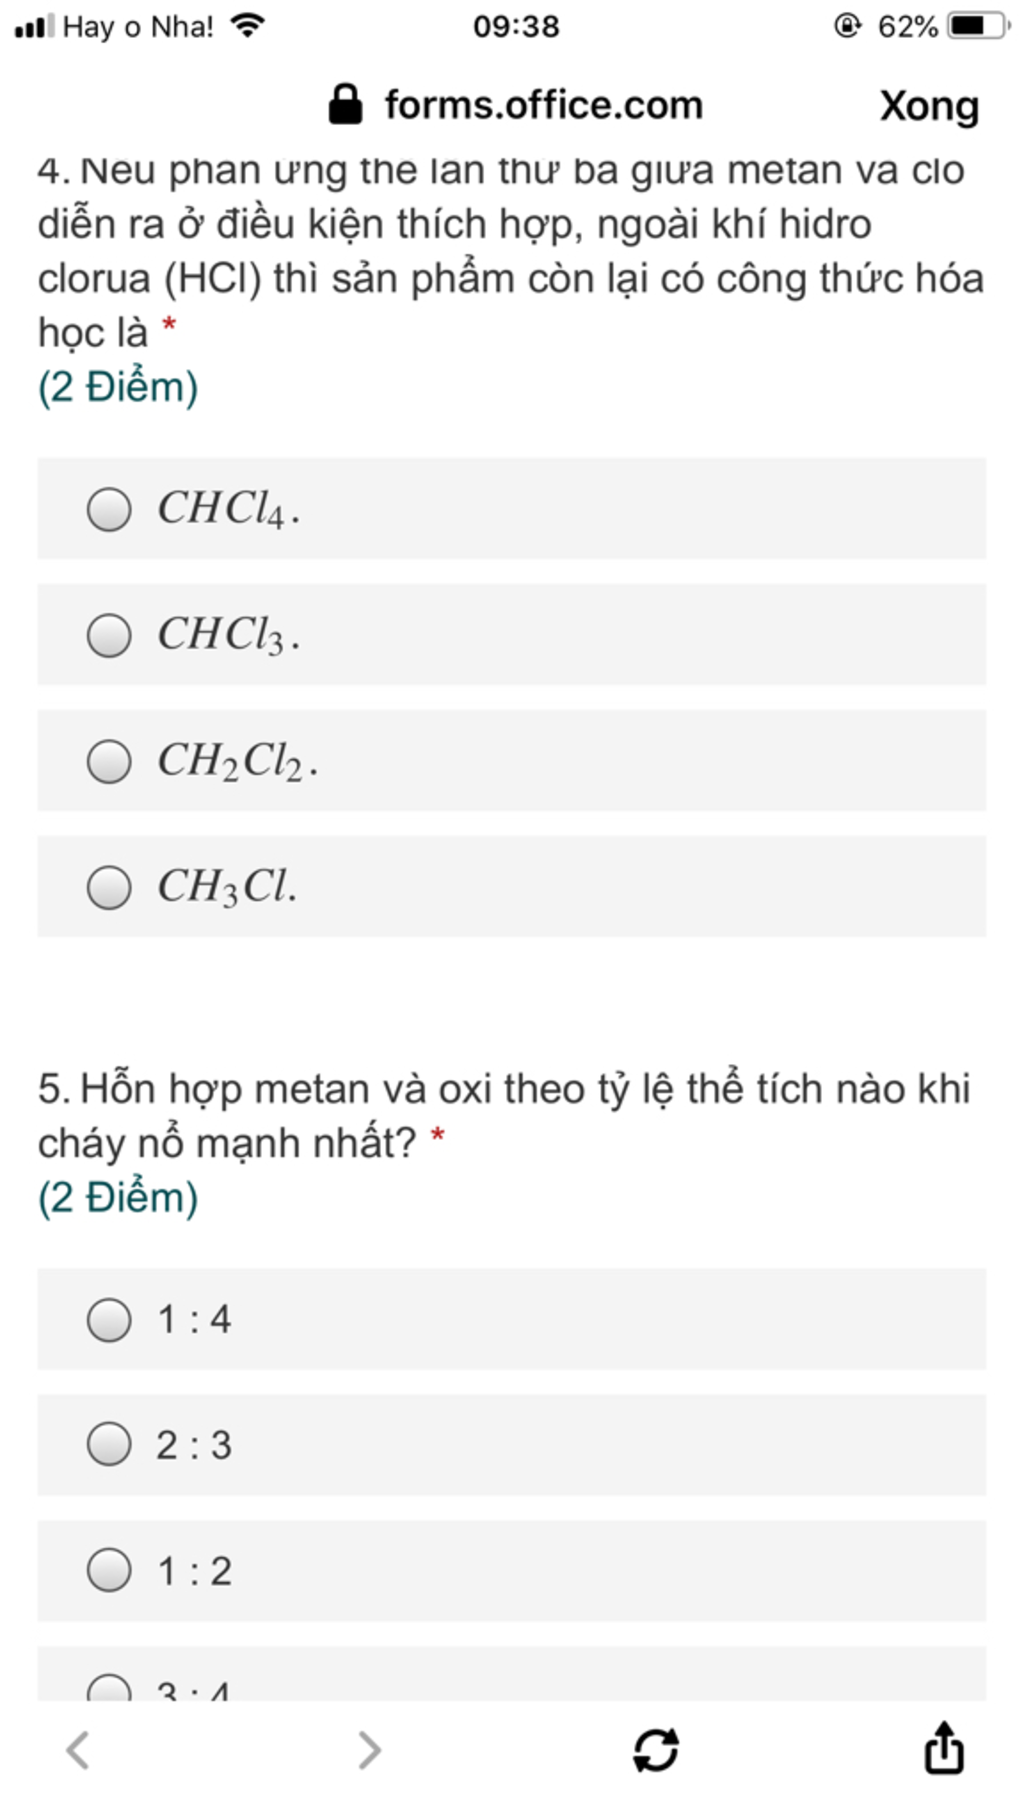1024x1820 pixels.
Task: Select ratio 1 : 4 option
Action: tap(511, 1319)
